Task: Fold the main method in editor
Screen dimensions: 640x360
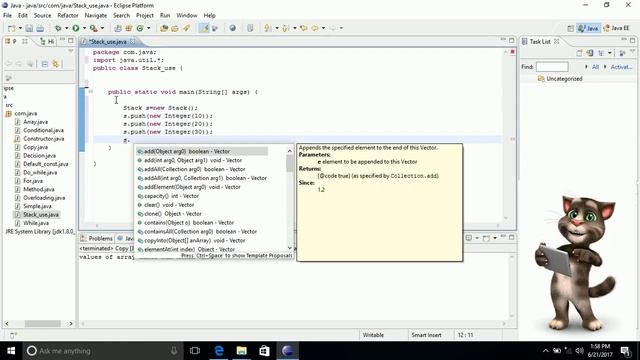Action: 91,92
